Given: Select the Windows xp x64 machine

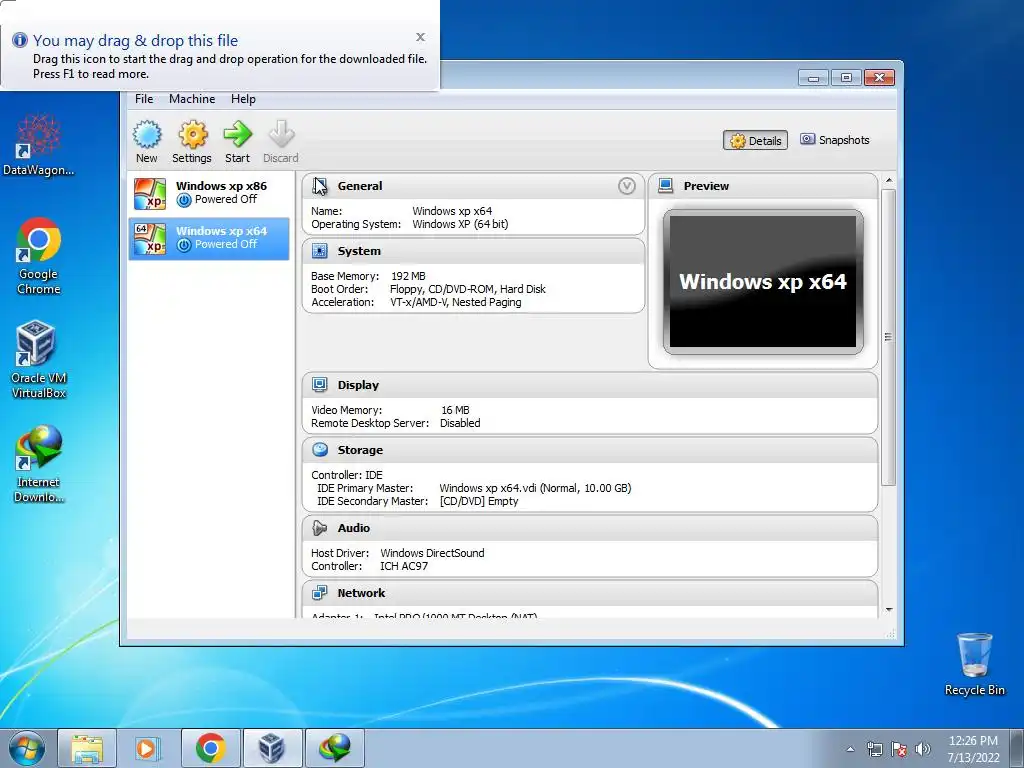Looking at the screenshot, I should click(x=209, y=238).
